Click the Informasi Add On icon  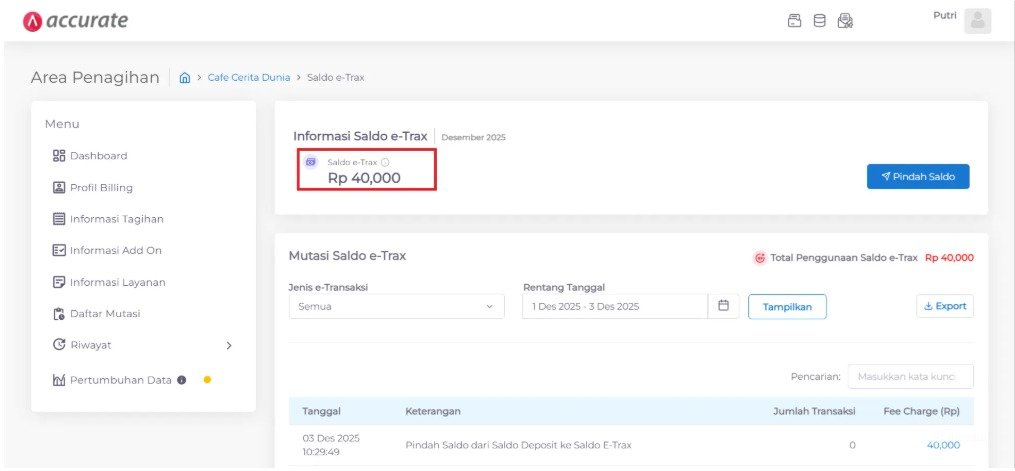[59, 250]
